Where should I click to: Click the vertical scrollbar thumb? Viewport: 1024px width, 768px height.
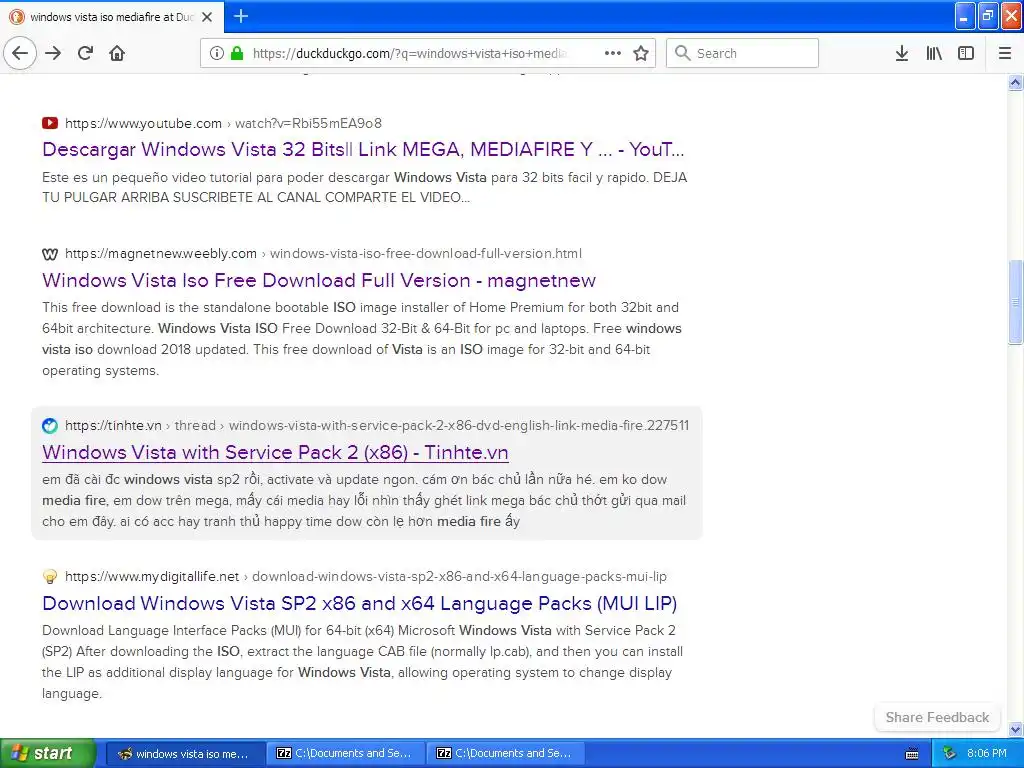tap(1015, 301)
